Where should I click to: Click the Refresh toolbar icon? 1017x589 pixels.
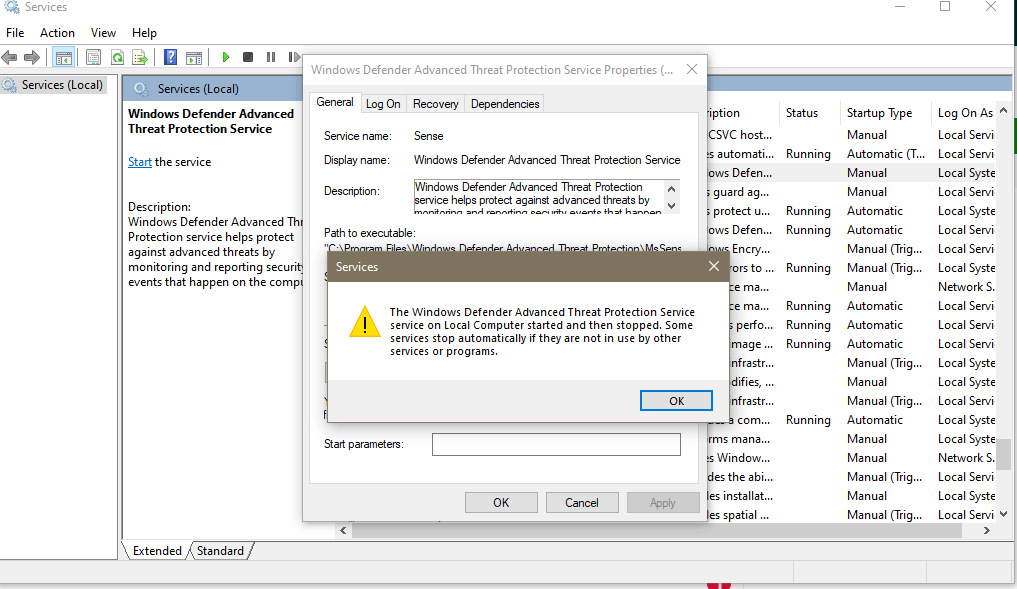pos(117,57)
